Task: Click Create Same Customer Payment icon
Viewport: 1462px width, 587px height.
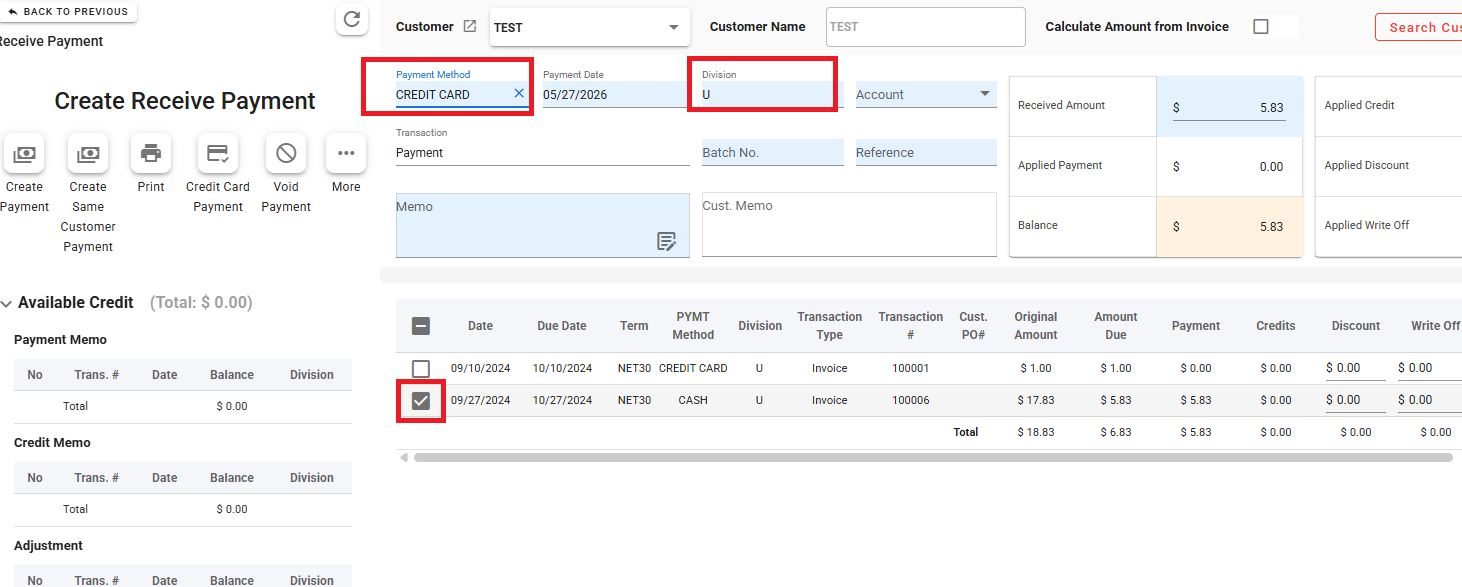Action: (x=88, y=153)
